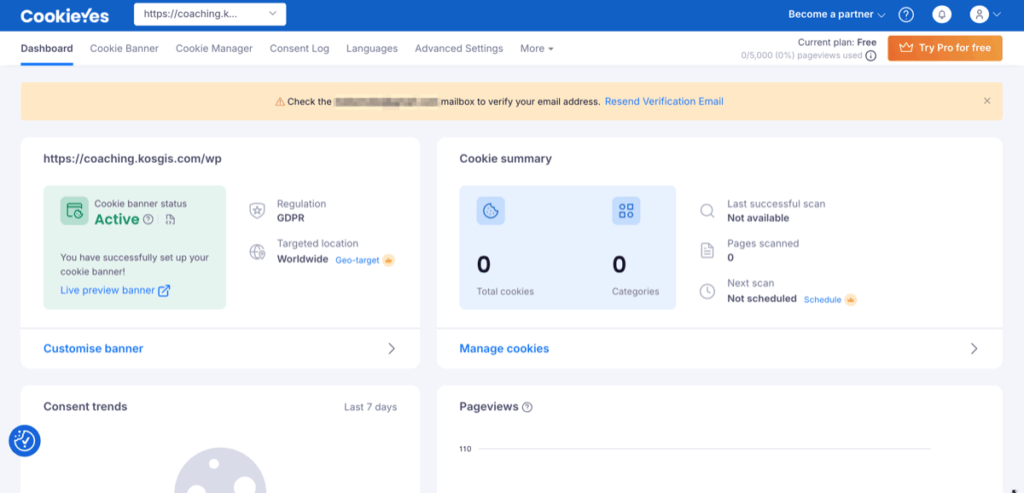This screenshot has width=1024, height=493.
Task: Click the Customise banner chevron arrow
Action: coord(392,349)
